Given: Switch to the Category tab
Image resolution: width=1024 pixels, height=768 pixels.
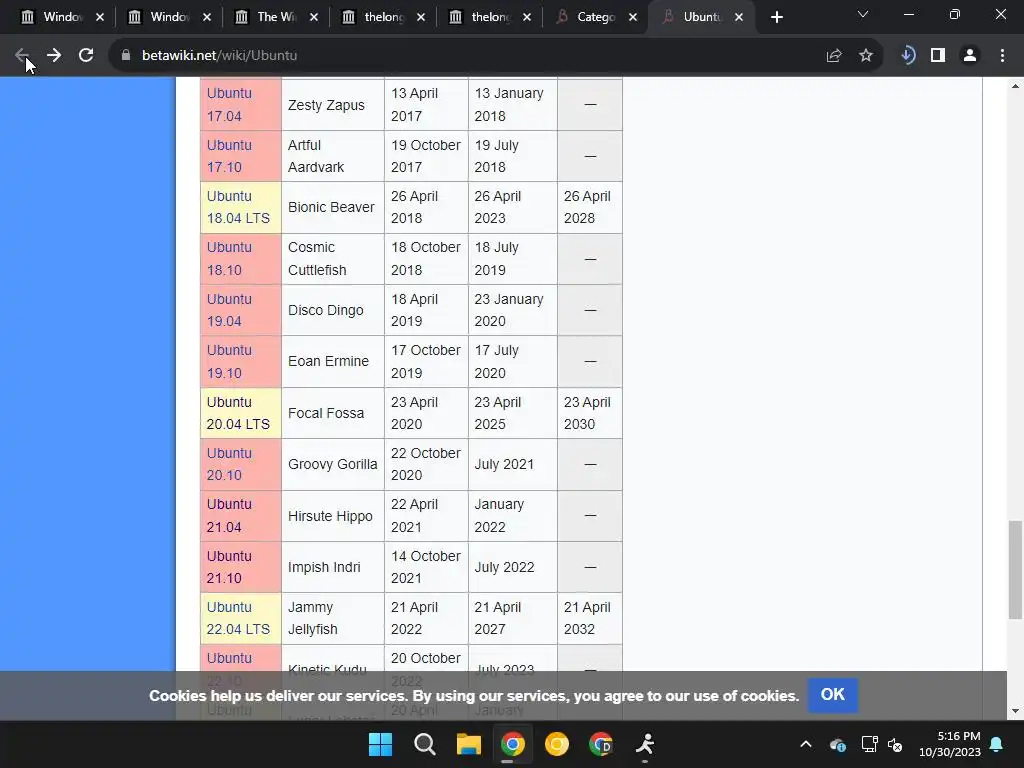Looking at the screenshot, I should point(596,17).
